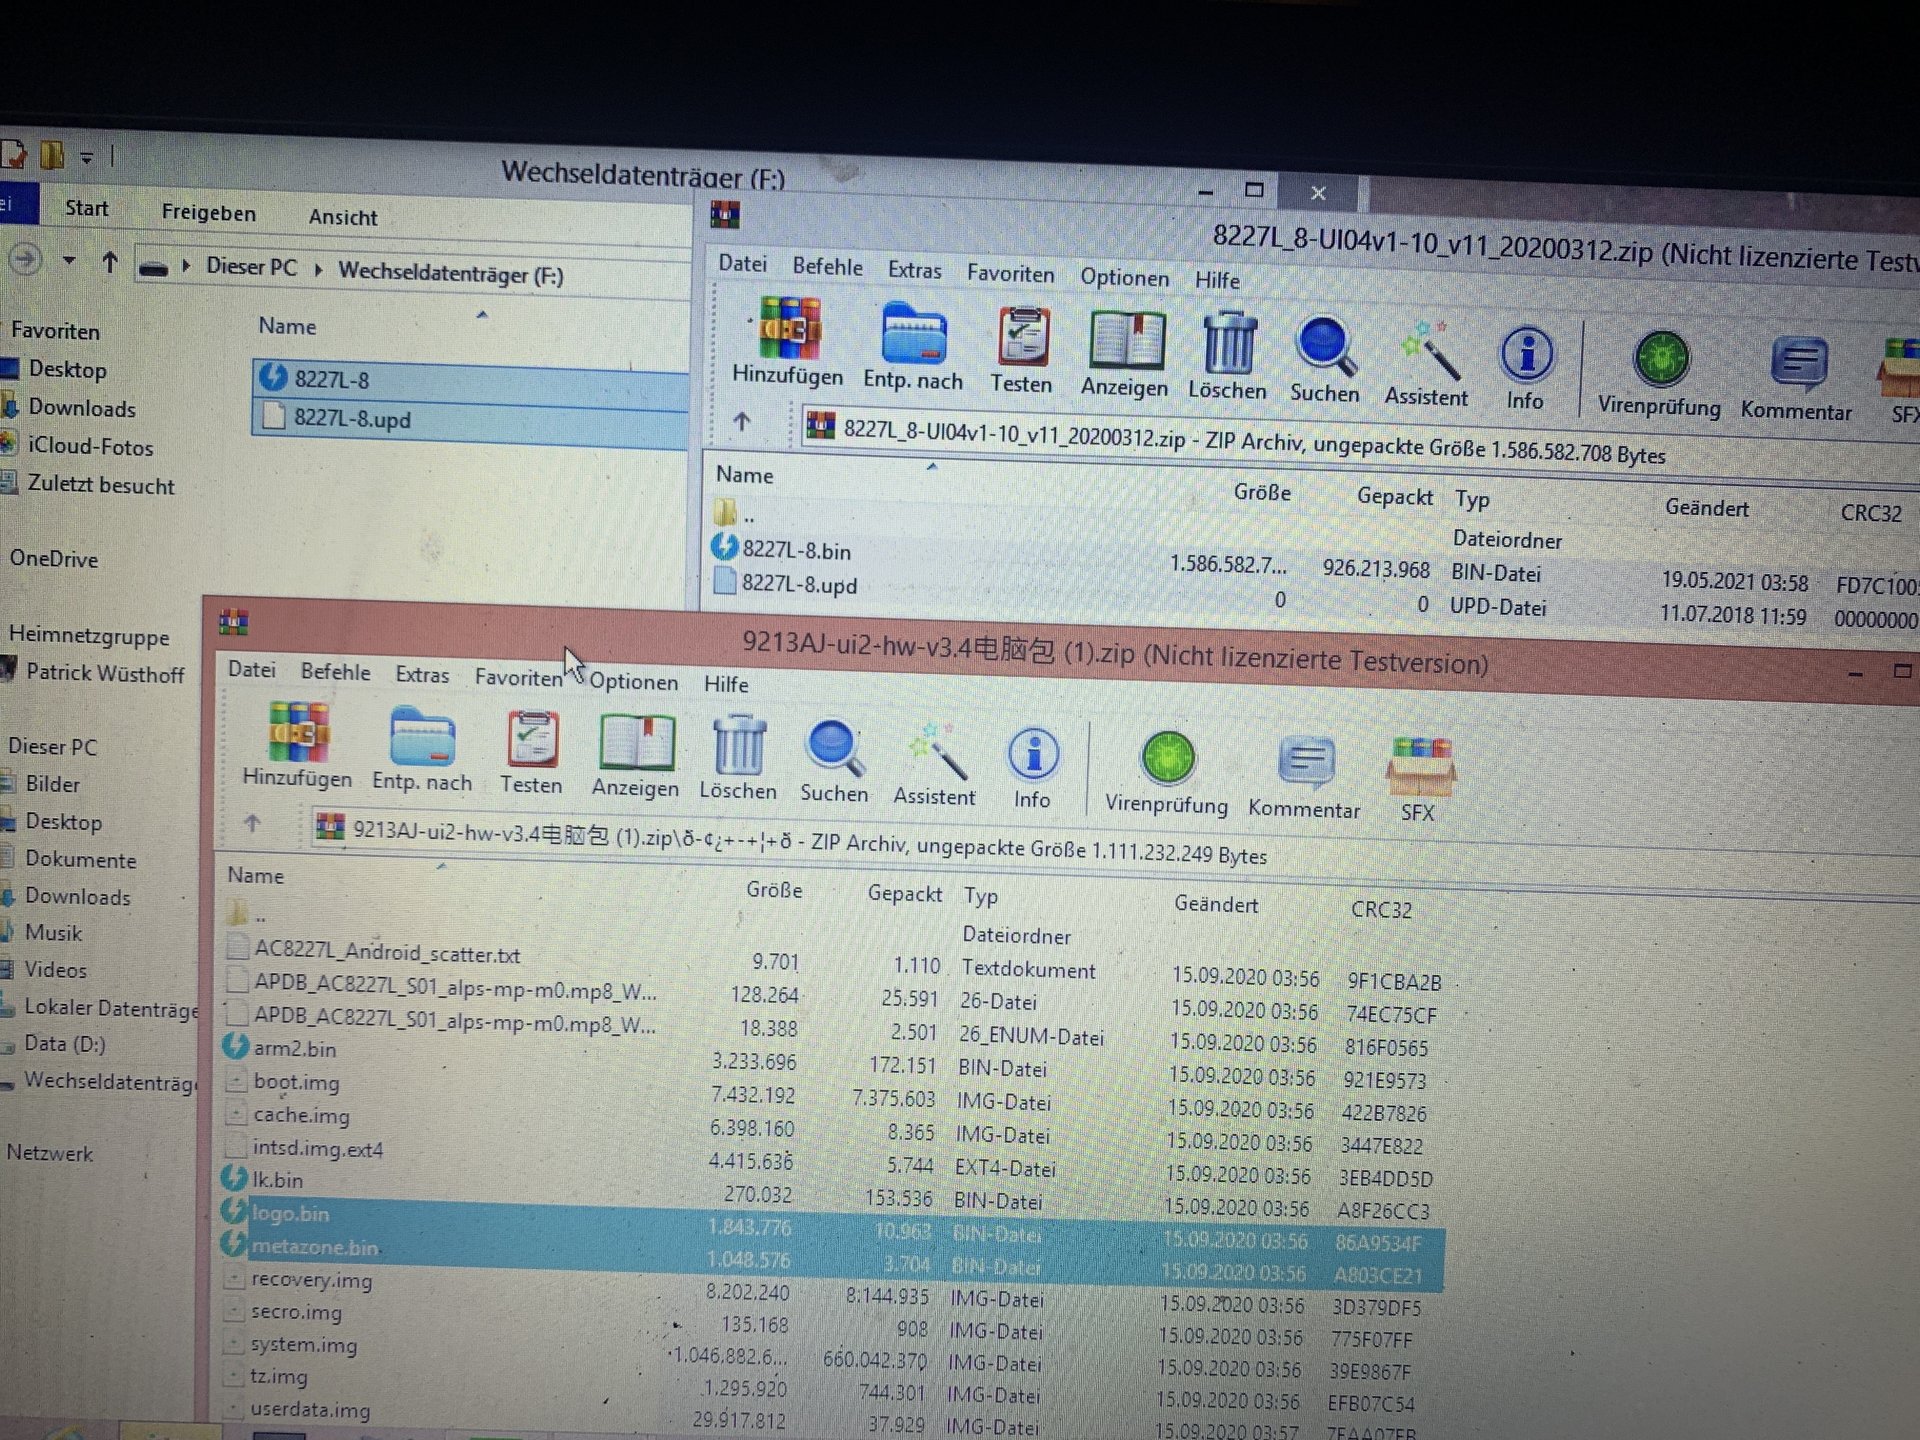Click Entp. nach icon in 8227L zip window

point(913,333)
